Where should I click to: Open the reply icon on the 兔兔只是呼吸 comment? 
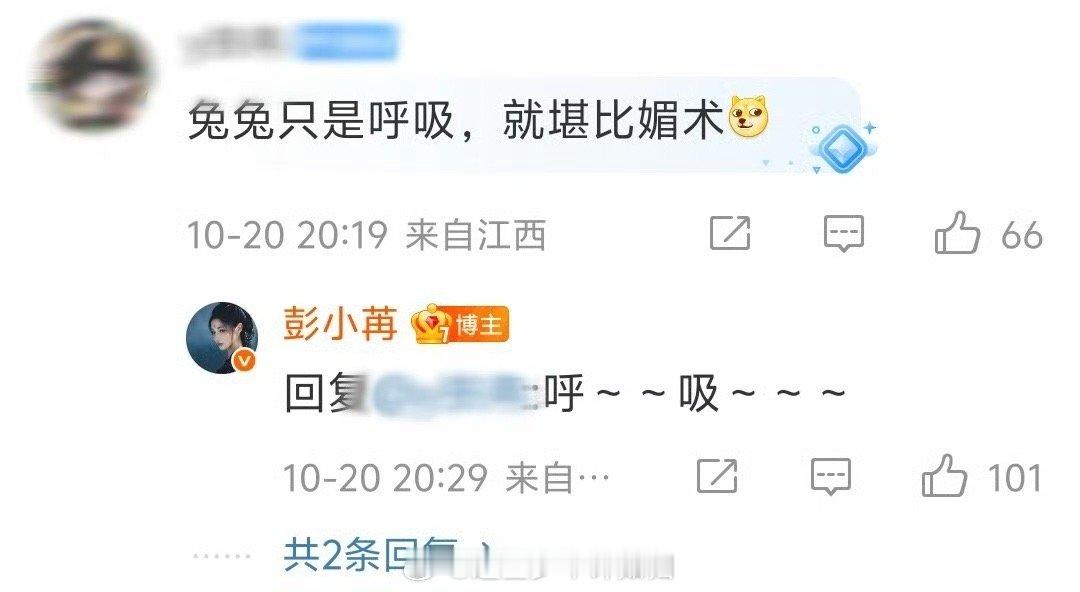click(x=844, y=234)
